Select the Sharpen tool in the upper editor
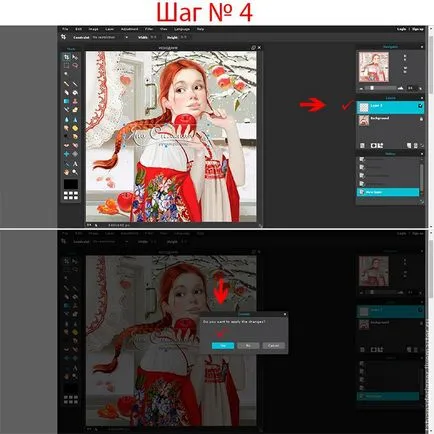This screenshot has width=434, height=434. coord(75,119)
